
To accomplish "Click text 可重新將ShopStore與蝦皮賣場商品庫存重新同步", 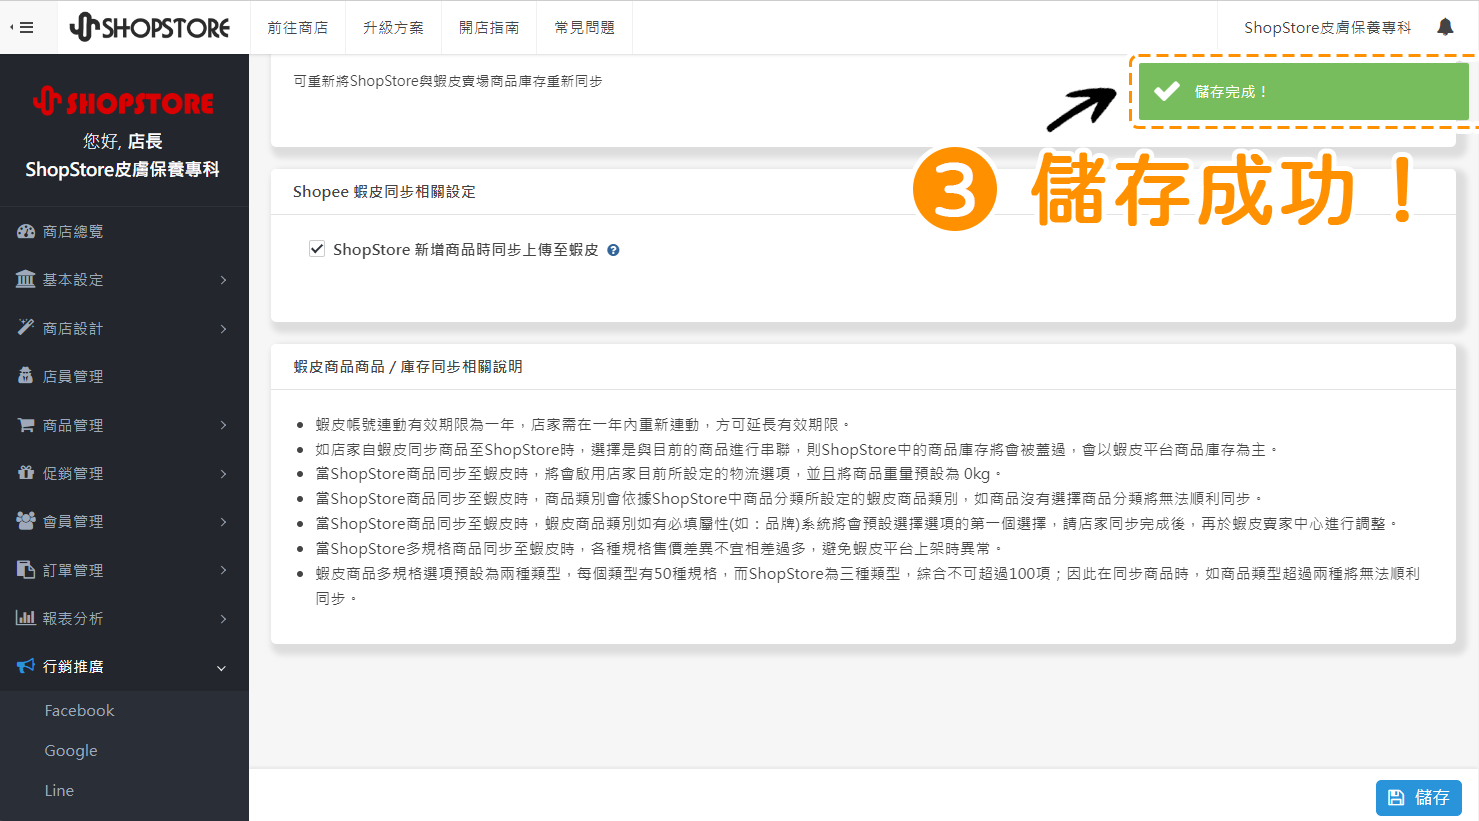I will click(x=448, y=81).
